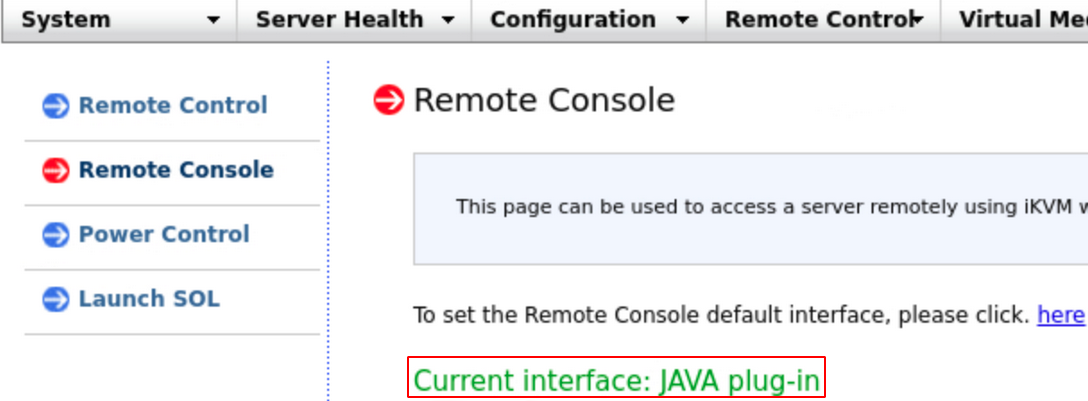Image resolution: width=1088 pixels, height=401 pixels.
Task: Click the Remote Control menu's dropdown arrow
Action: pyautogui.click(x=916, y=20)
